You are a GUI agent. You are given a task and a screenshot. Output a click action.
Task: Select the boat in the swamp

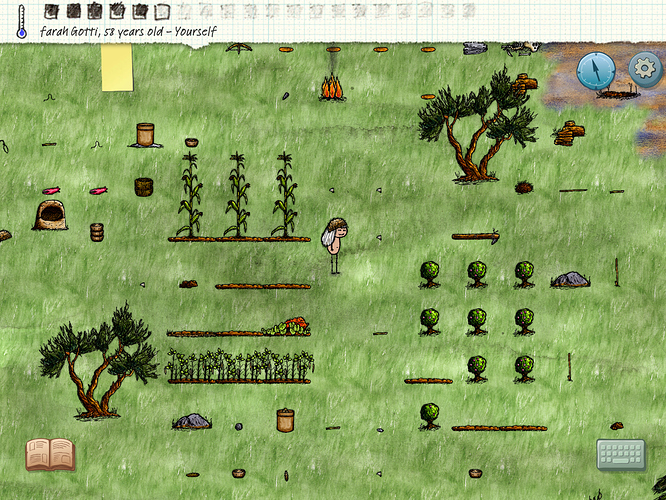[617, 93]
